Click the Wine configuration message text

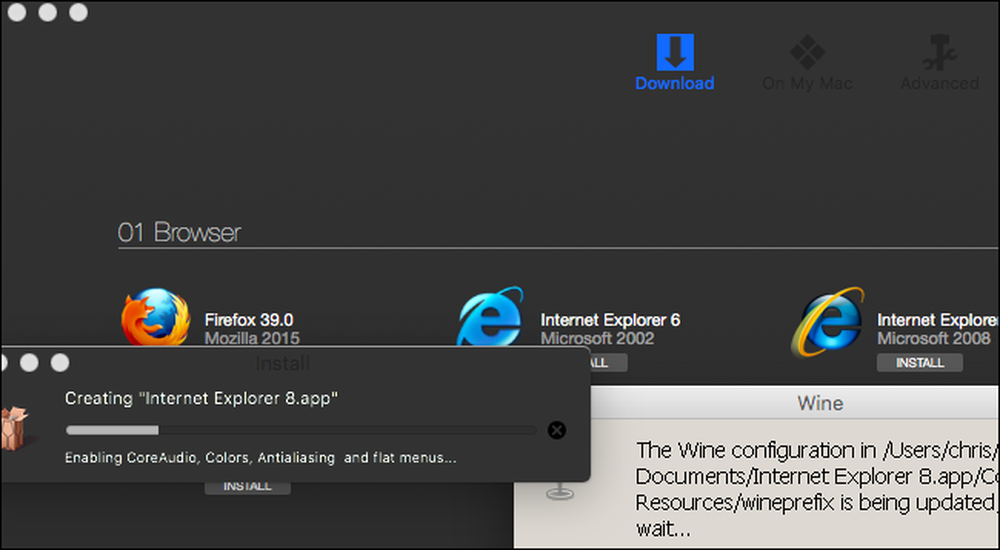pyautogui.click(x=817, y=489)
